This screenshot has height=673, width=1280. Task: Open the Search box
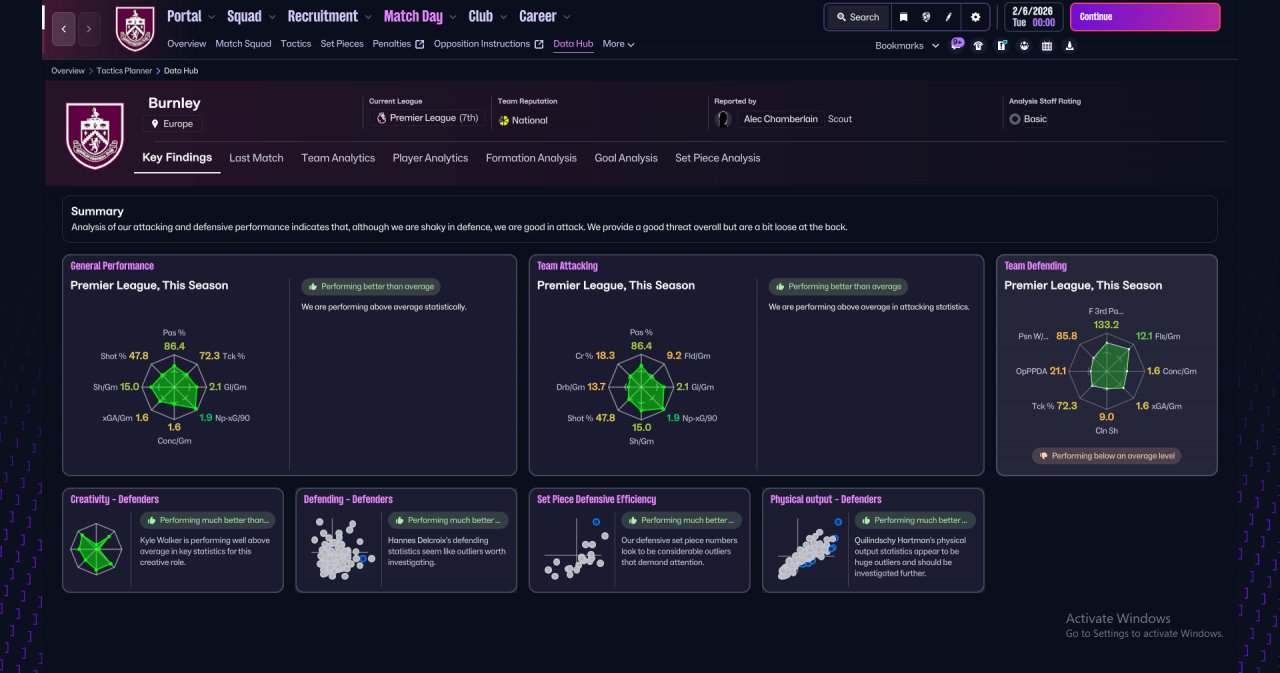[x=858, y=17]
